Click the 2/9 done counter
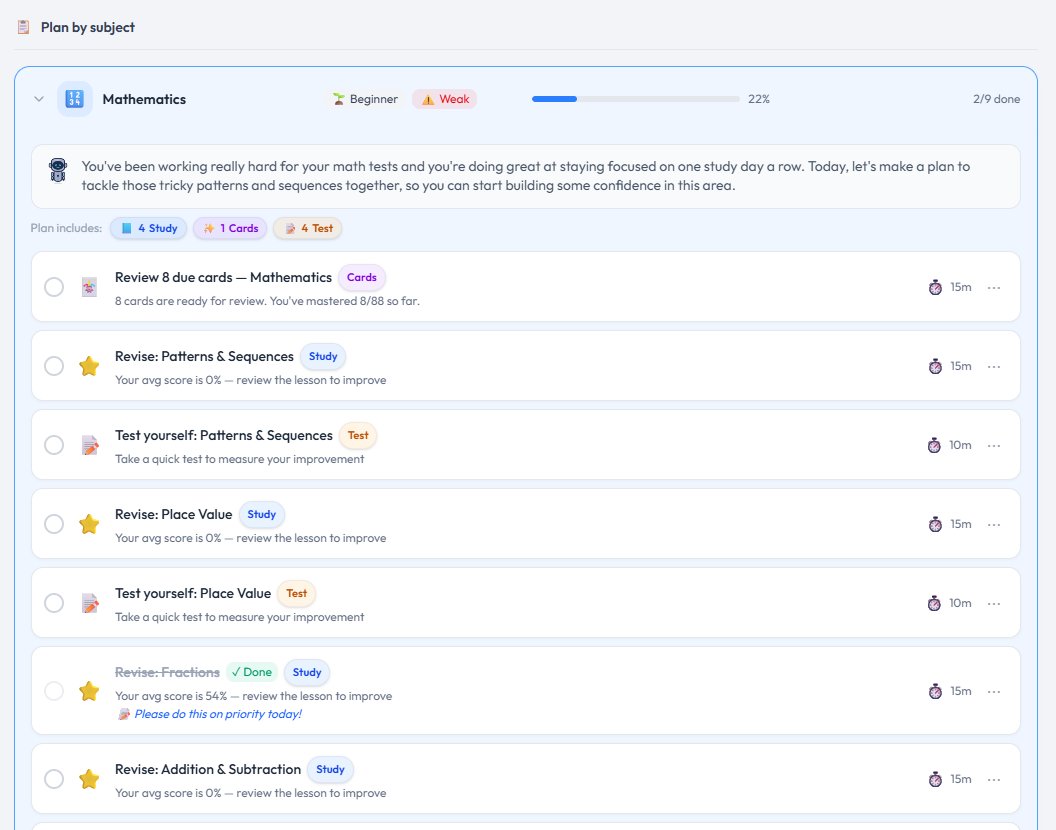 (x=996, y=99)
